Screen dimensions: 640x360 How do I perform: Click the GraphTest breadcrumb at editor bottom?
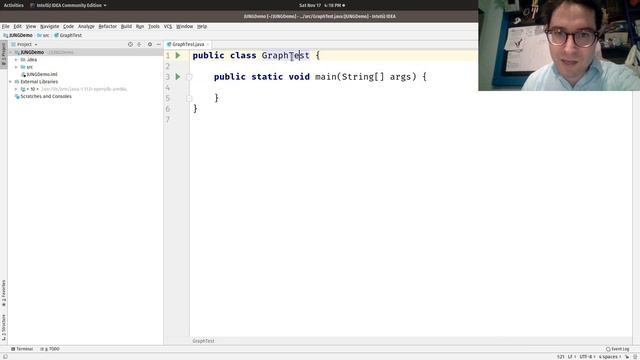[x=203, y=341]
